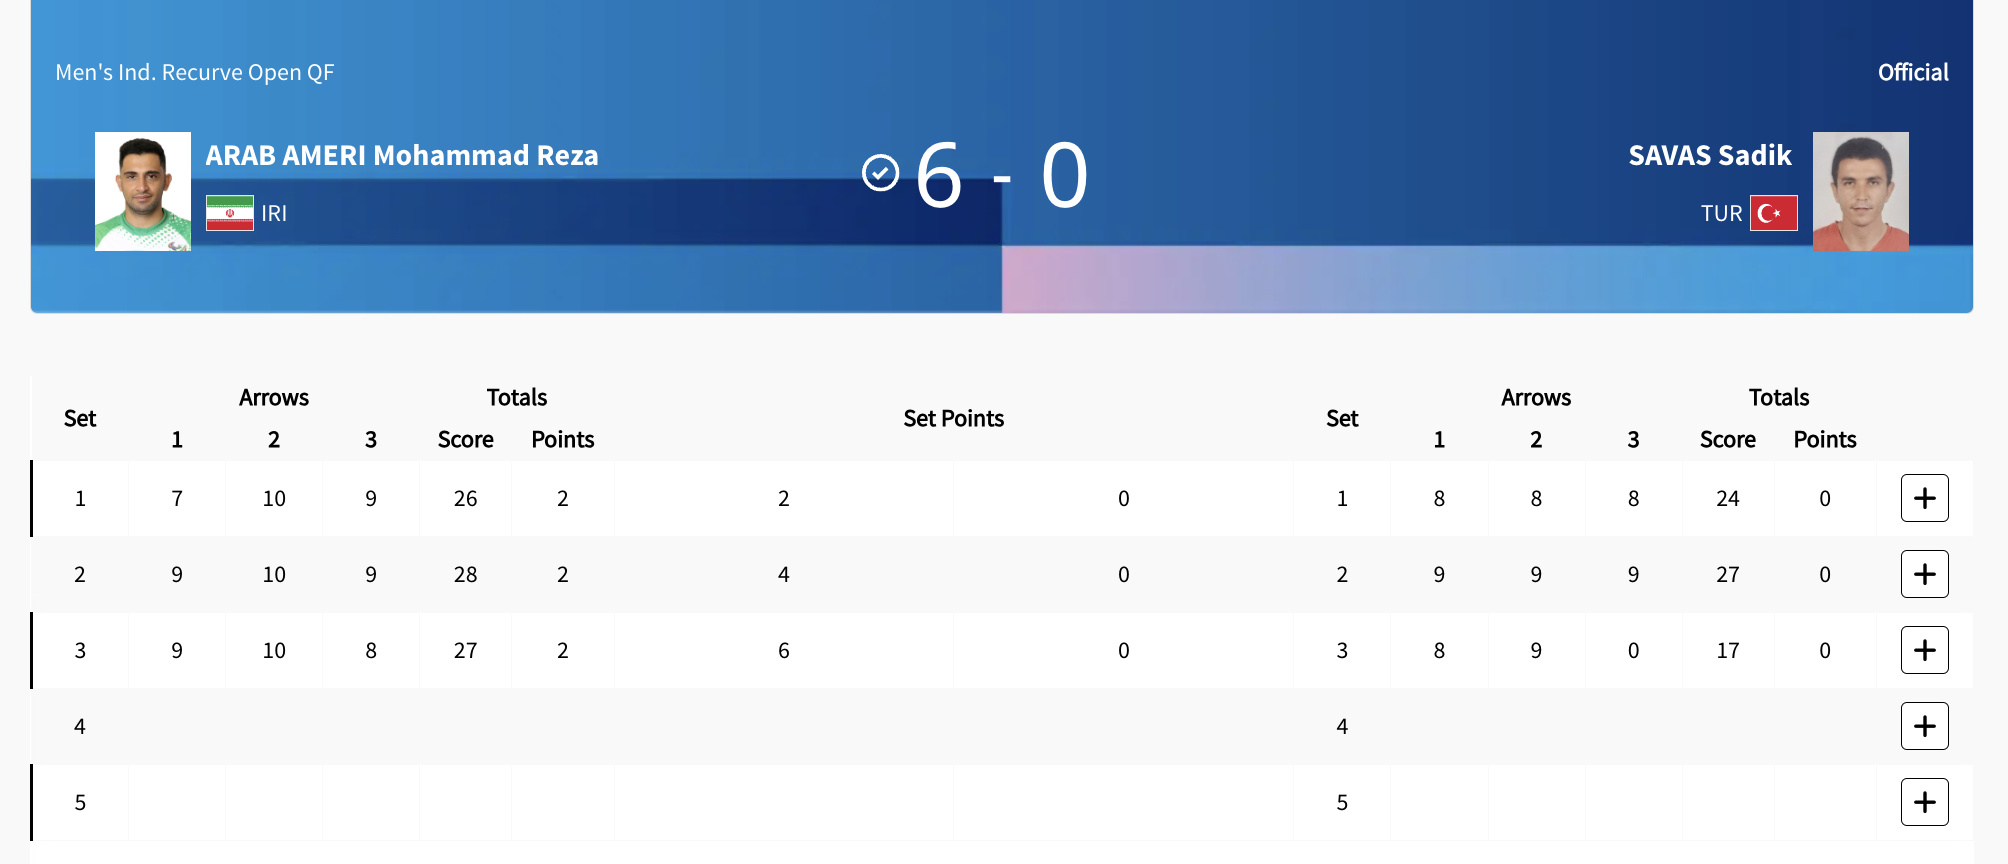This screenshot has height=864, width=2008.
Task: Click the Men's Ind. Recurve Open QF title
Action: click(x=195, y=72)
